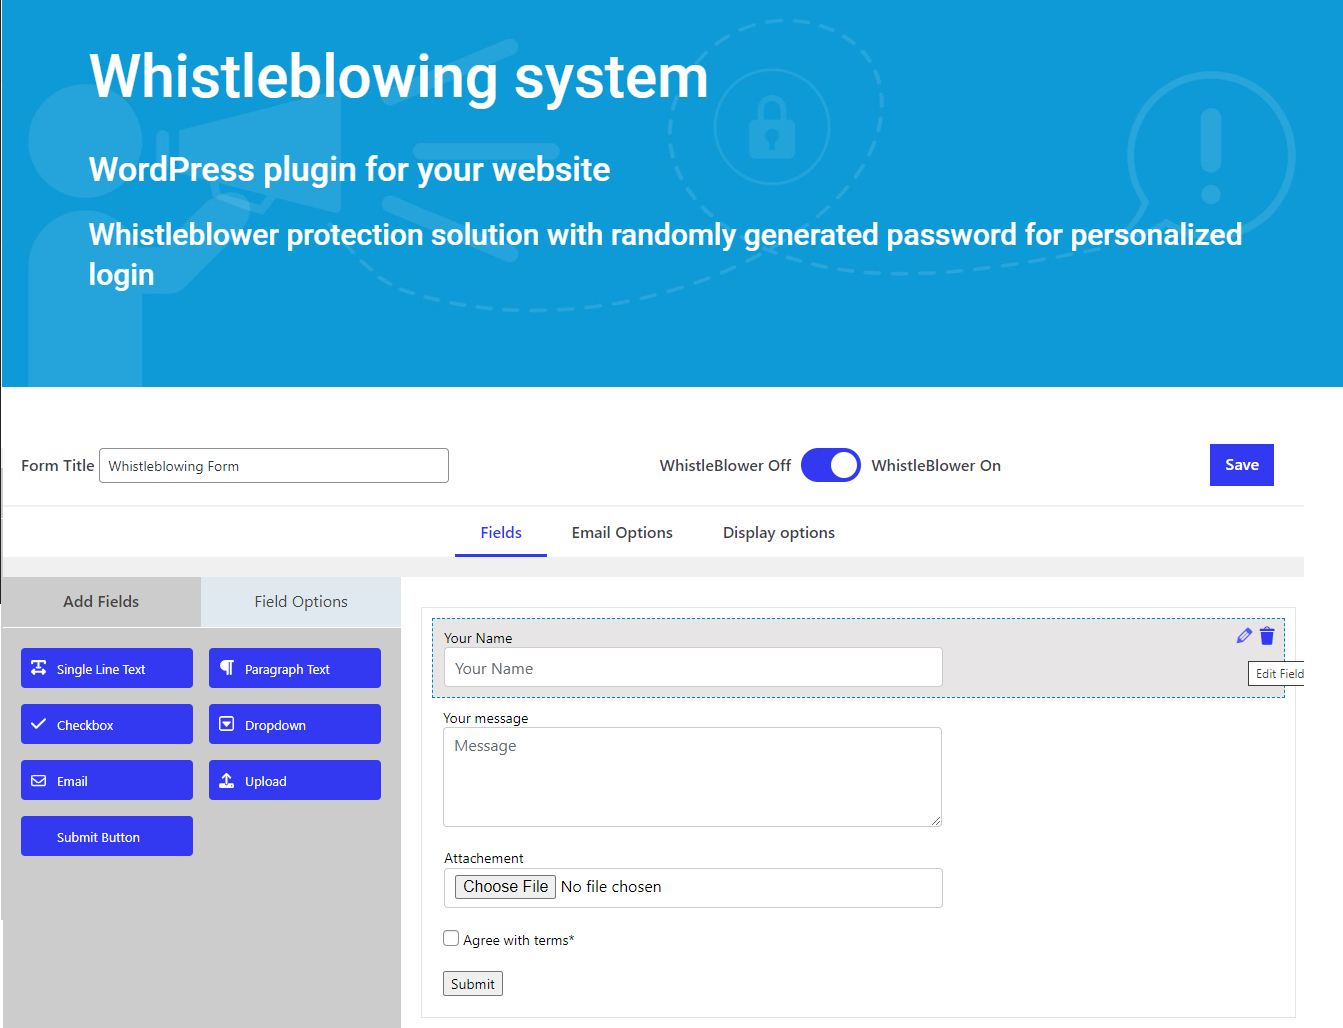Add a Dropdown field

[x=295, y=724]
